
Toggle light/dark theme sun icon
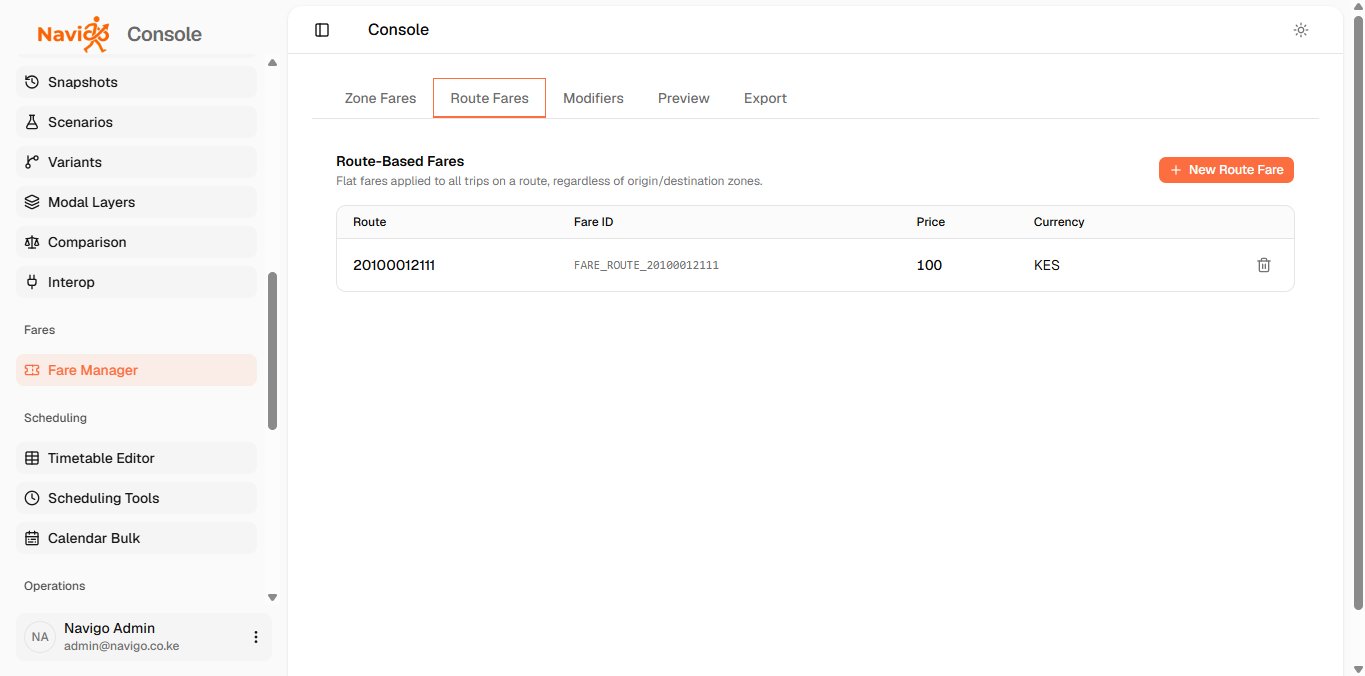point(1301,30)
